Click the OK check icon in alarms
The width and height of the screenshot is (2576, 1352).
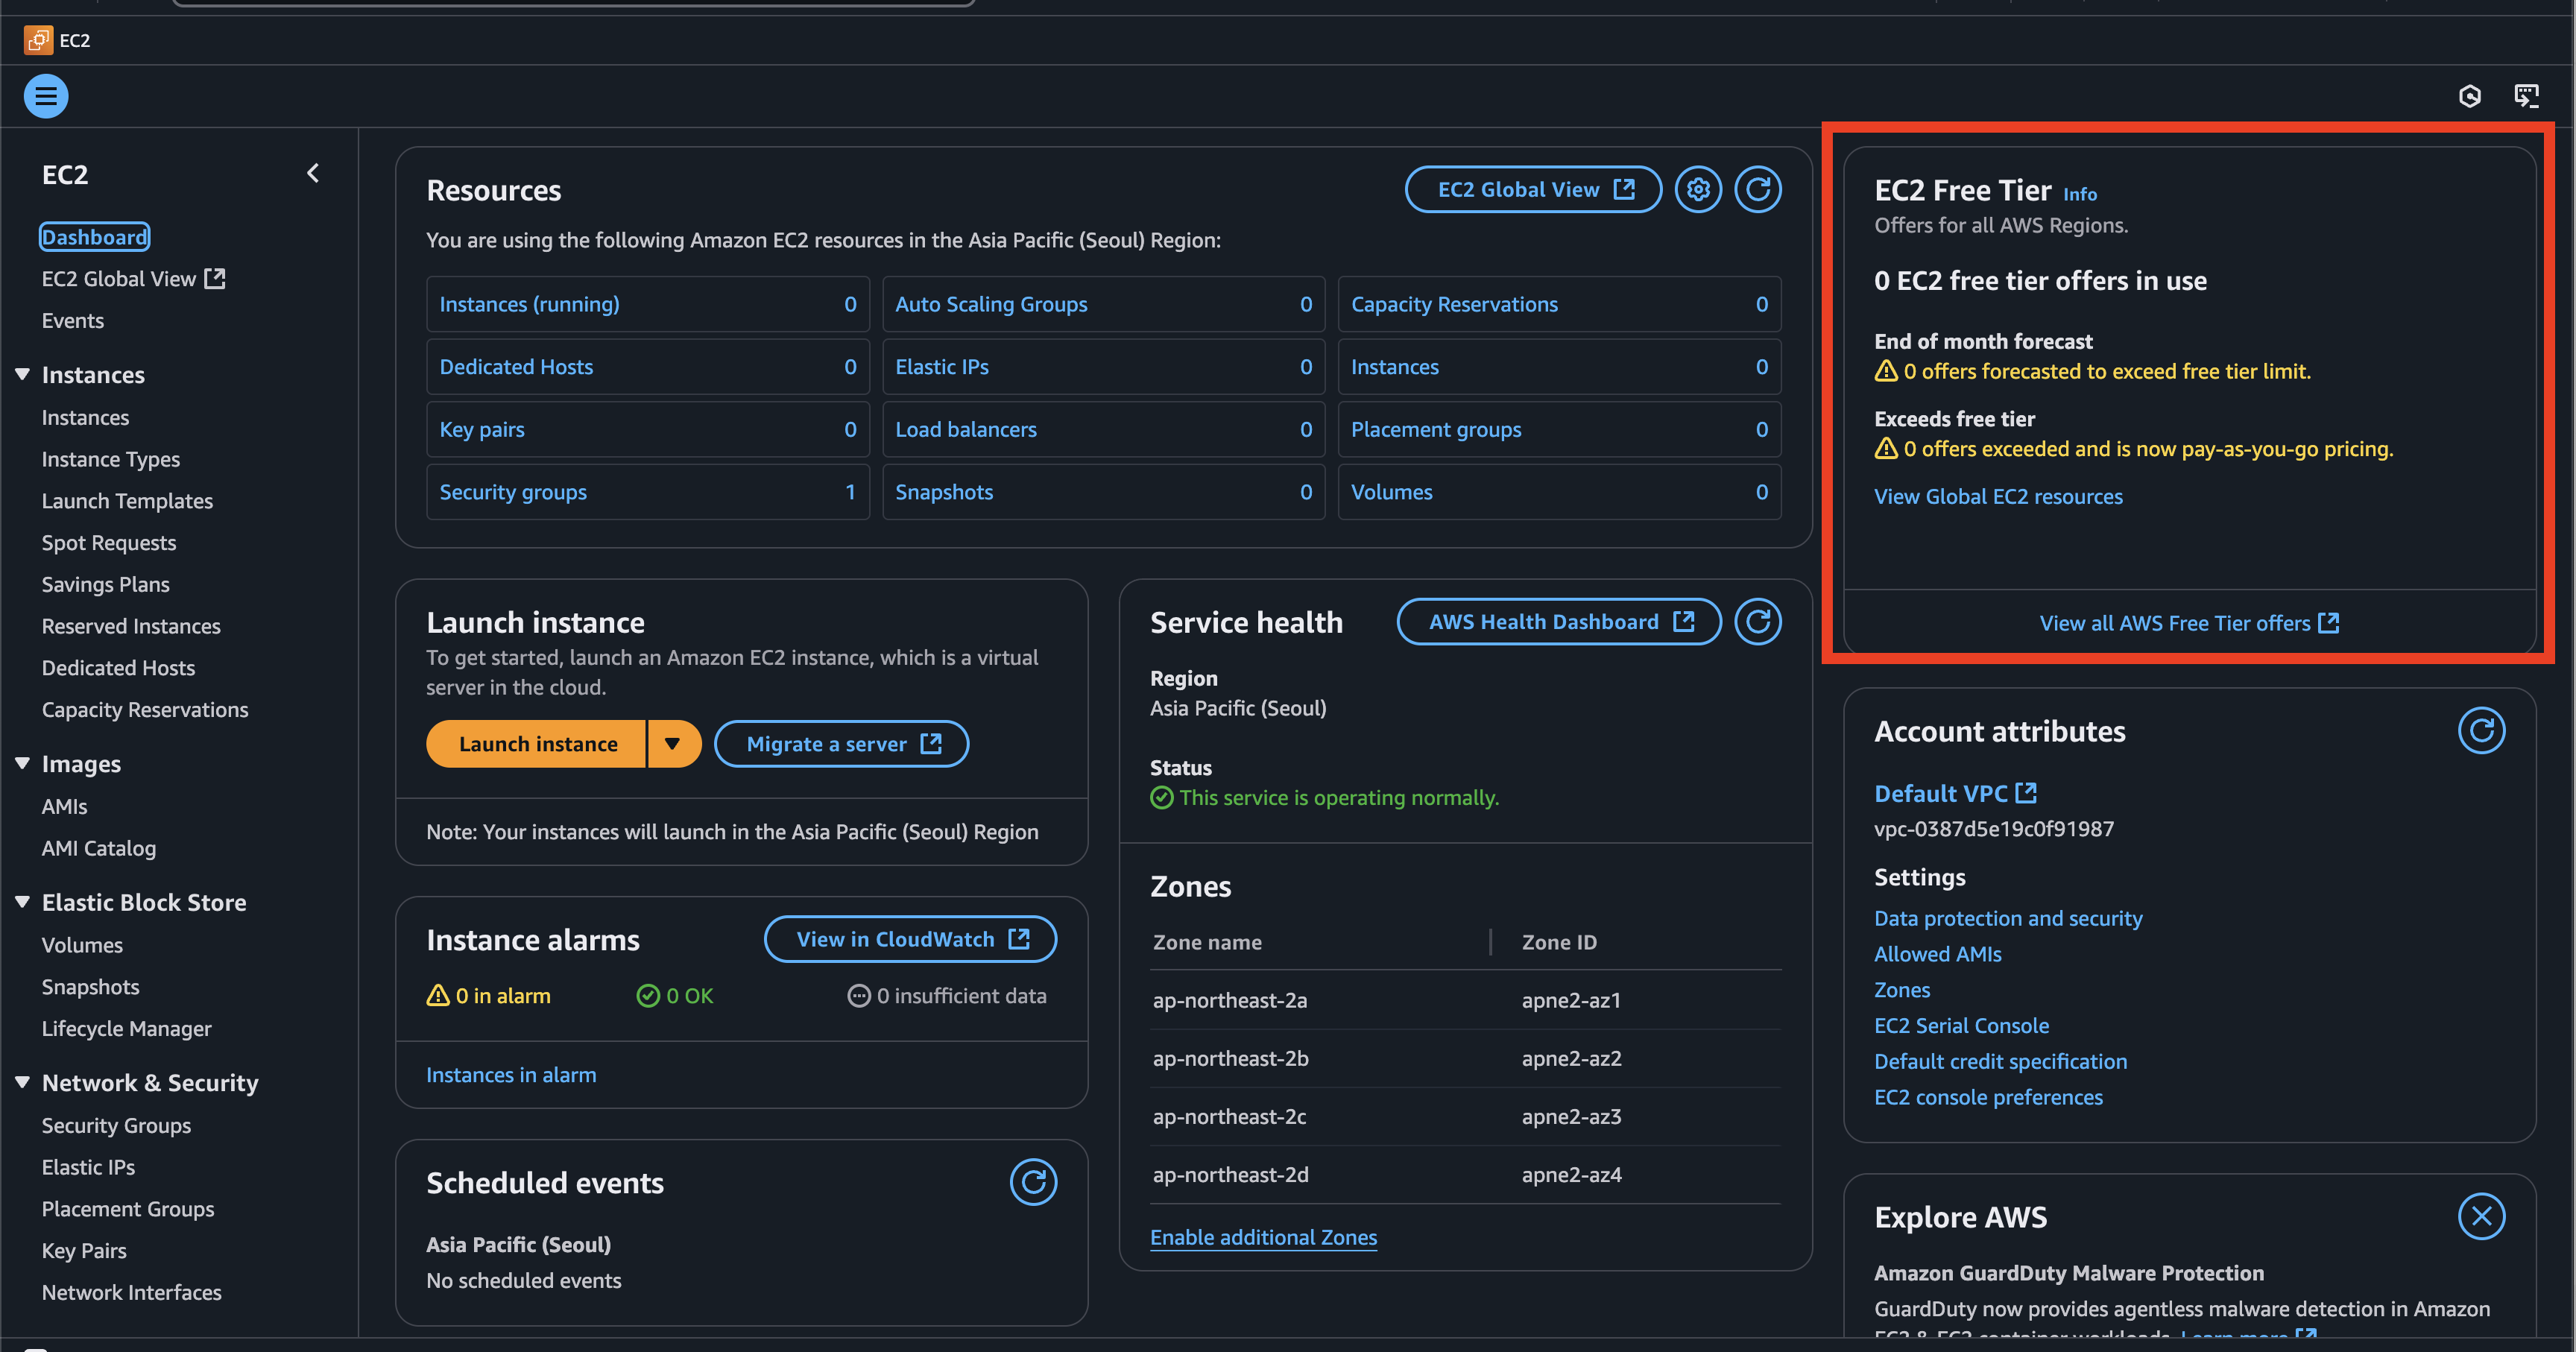click(648, 995)
